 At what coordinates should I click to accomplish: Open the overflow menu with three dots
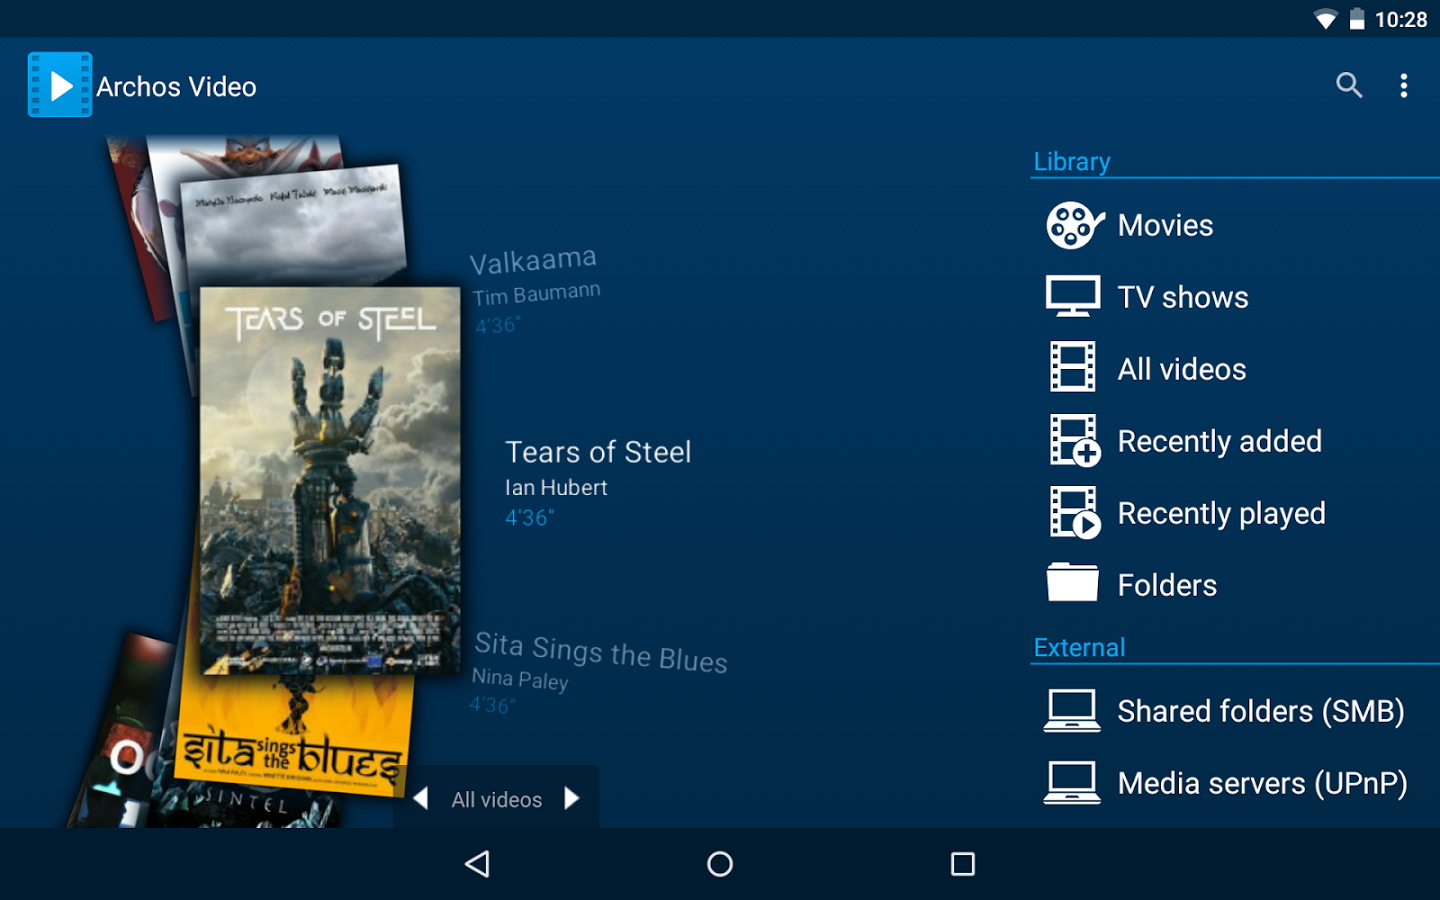pyautogui.click(x=1403, y=85)
